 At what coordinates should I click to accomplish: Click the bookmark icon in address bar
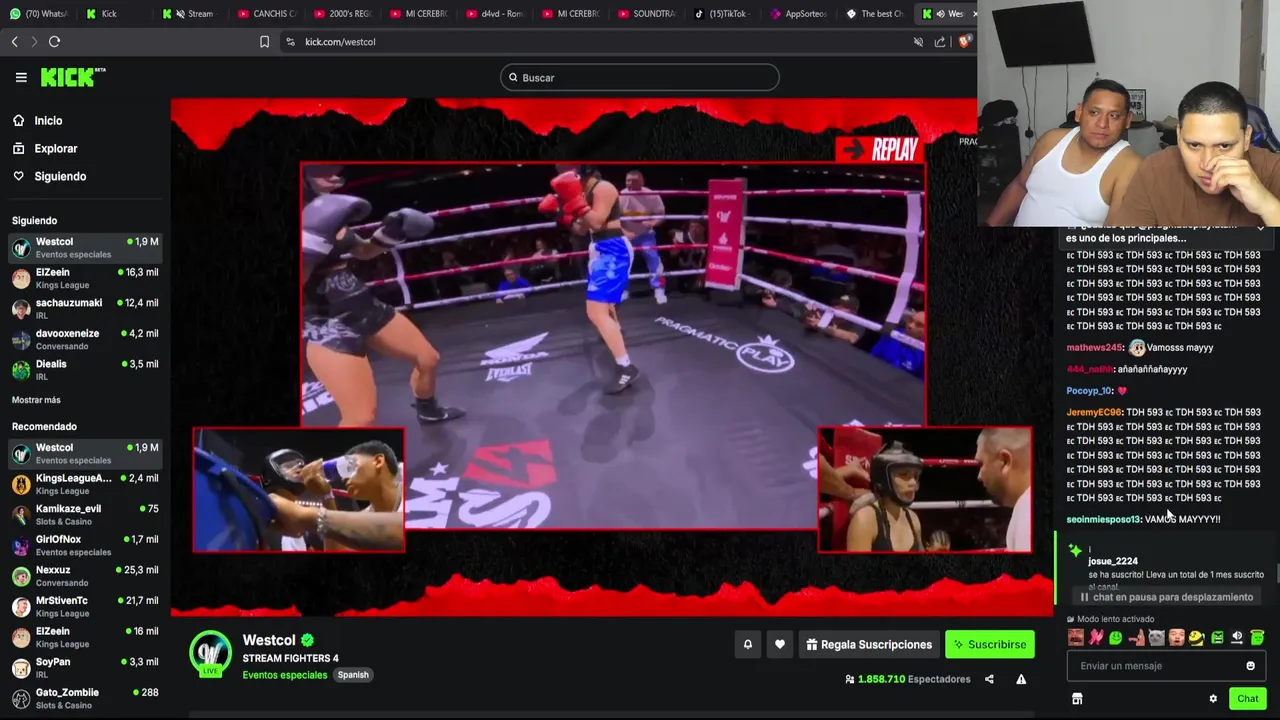(264, 42)
